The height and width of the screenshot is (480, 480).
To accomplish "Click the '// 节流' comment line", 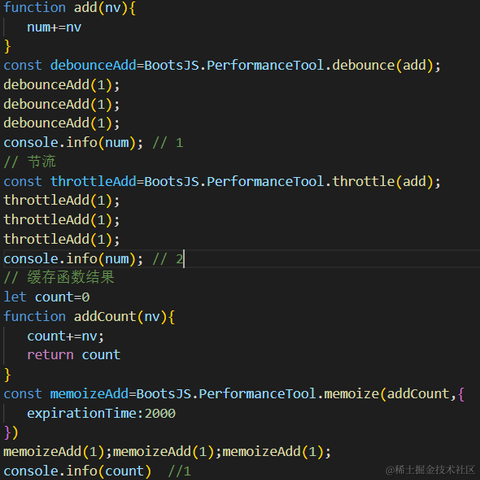I will [x=29, y=162].
